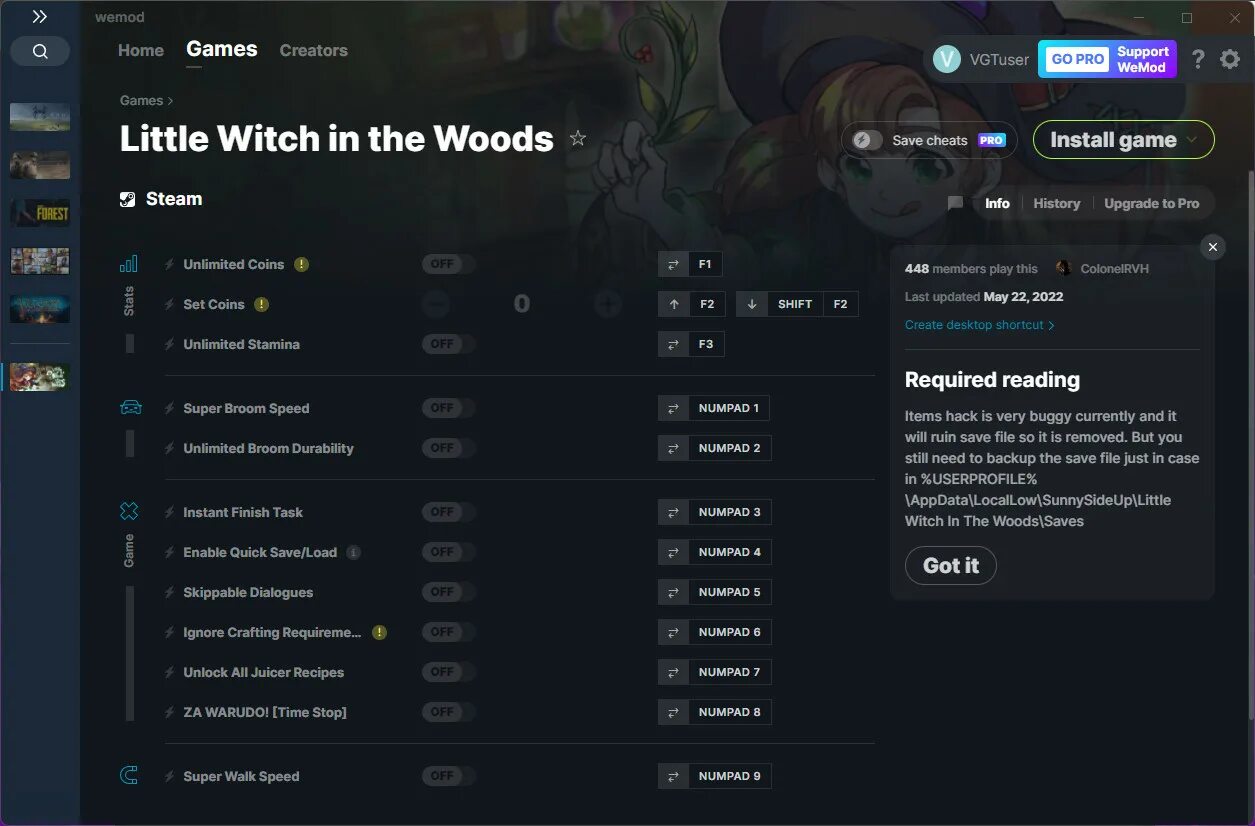The width and height of the screenshot is (1255, 826).
Task: Click down-arrow SHIFT F2 hotkey icon
Action: tap(752, 304)
